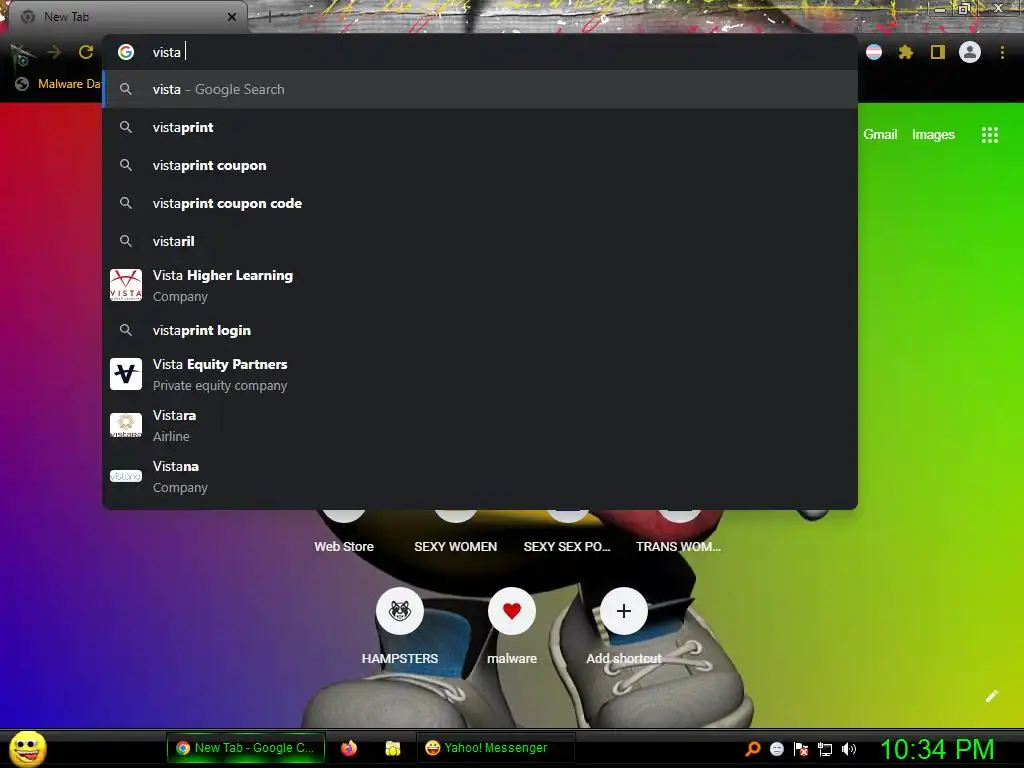
Task: Click the Vistana company logo
Action: pos(126,476)
